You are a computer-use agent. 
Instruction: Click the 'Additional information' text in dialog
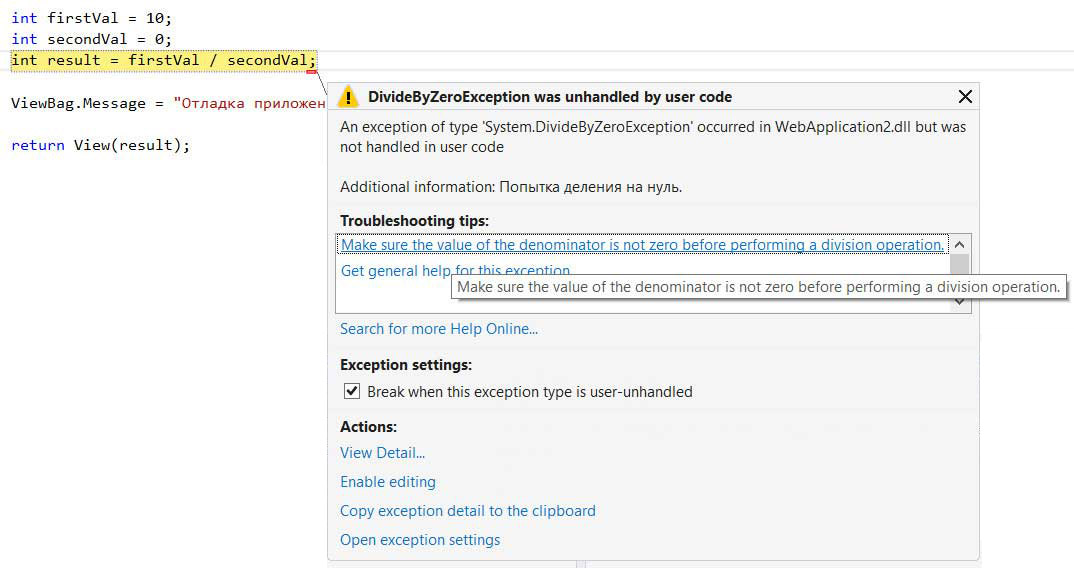511,187
